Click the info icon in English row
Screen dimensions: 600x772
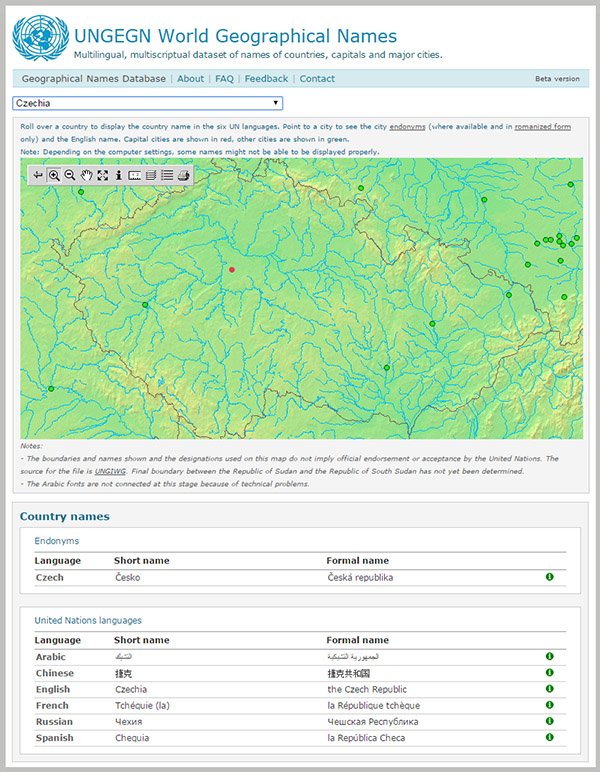549,688
